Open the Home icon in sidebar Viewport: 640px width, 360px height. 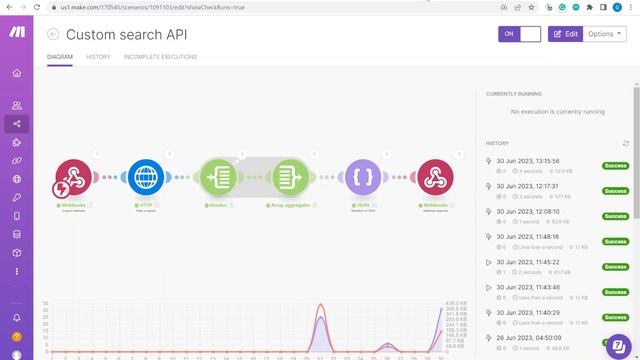[x=17, y=73]
